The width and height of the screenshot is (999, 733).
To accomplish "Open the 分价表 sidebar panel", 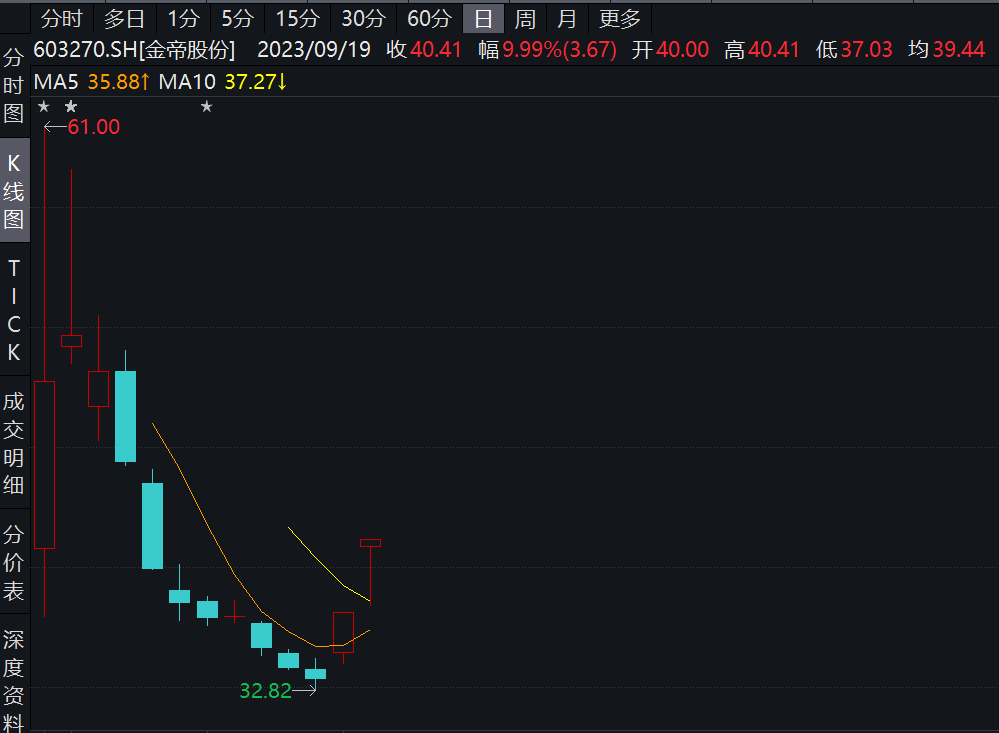I will 14,562.
